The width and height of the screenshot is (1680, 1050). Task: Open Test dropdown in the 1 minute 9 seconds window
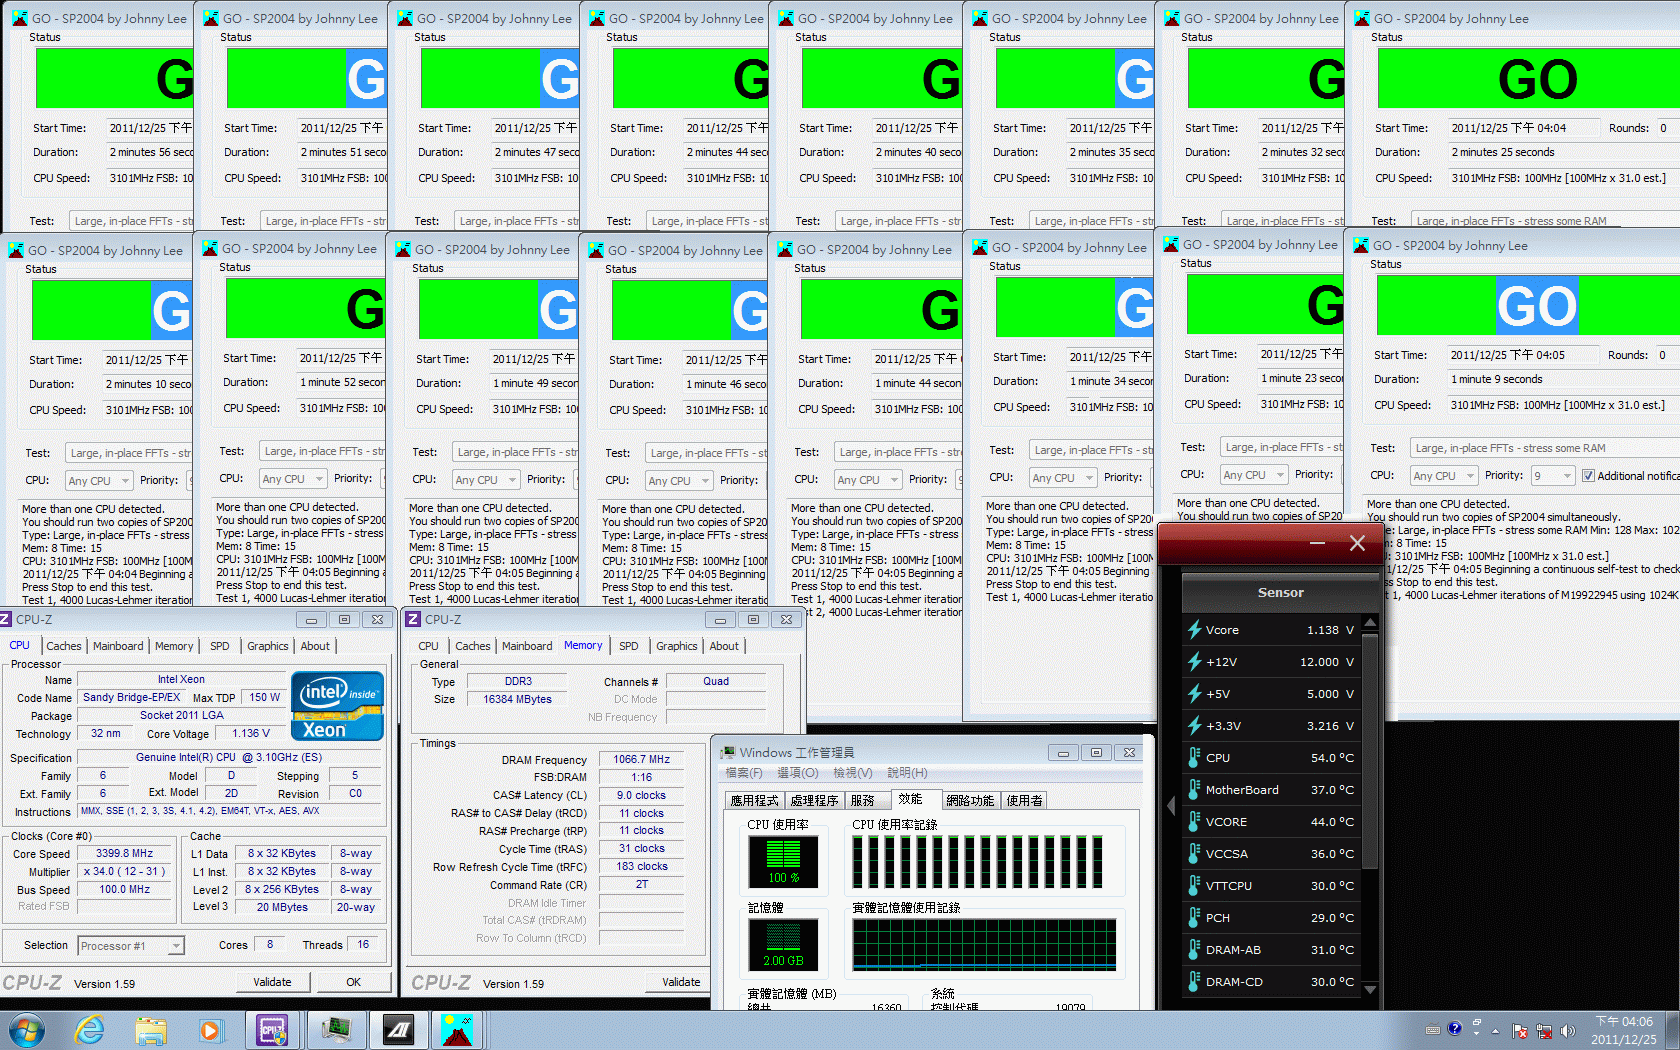[x=1545, y=448]
